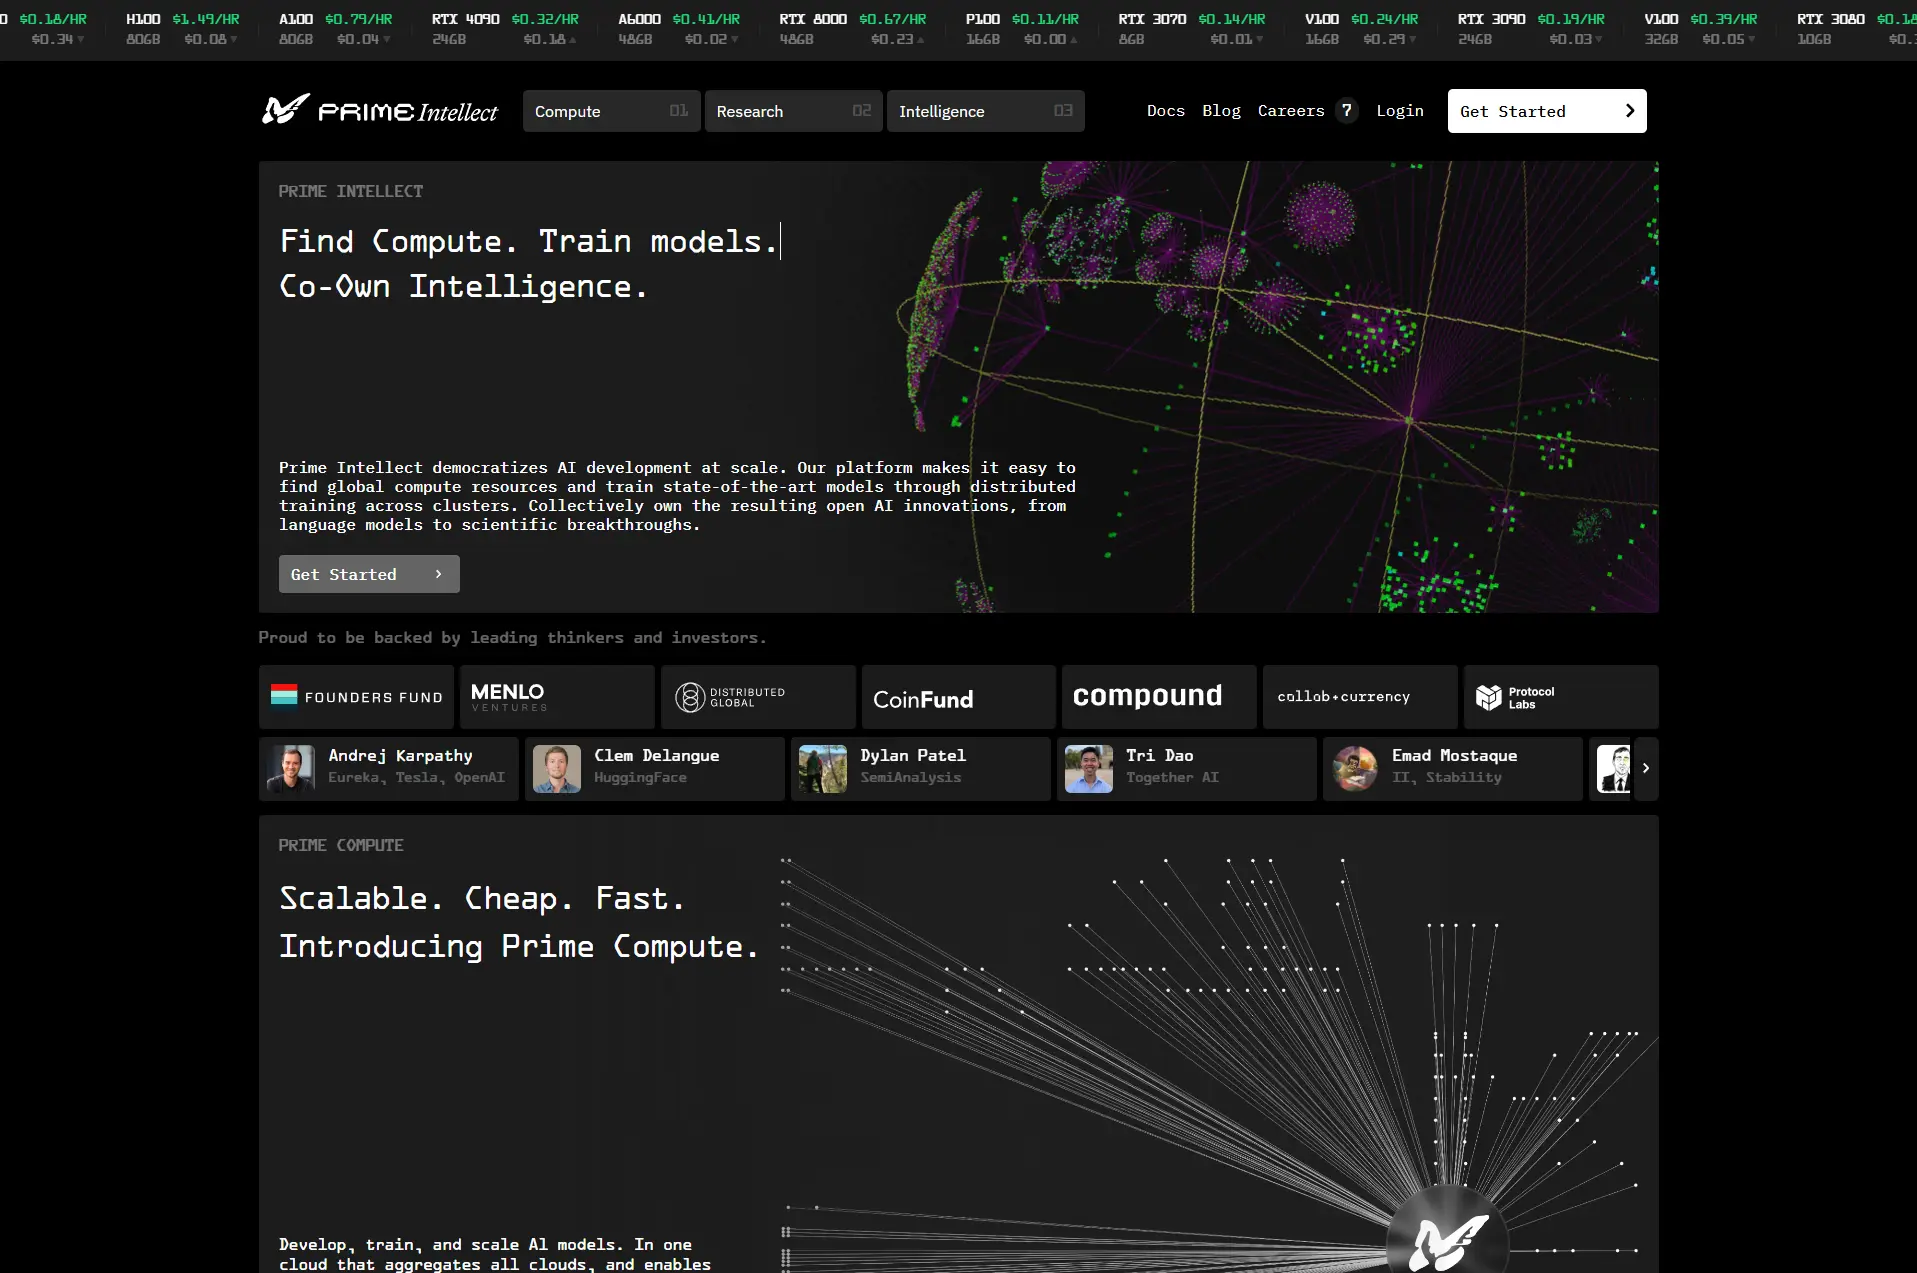This screenshot has height=1273, width=1917.
Task: Click the RTX 4090 $0.32/HR ticker entry
Action: pyautogui.click(x=505, y=29)
